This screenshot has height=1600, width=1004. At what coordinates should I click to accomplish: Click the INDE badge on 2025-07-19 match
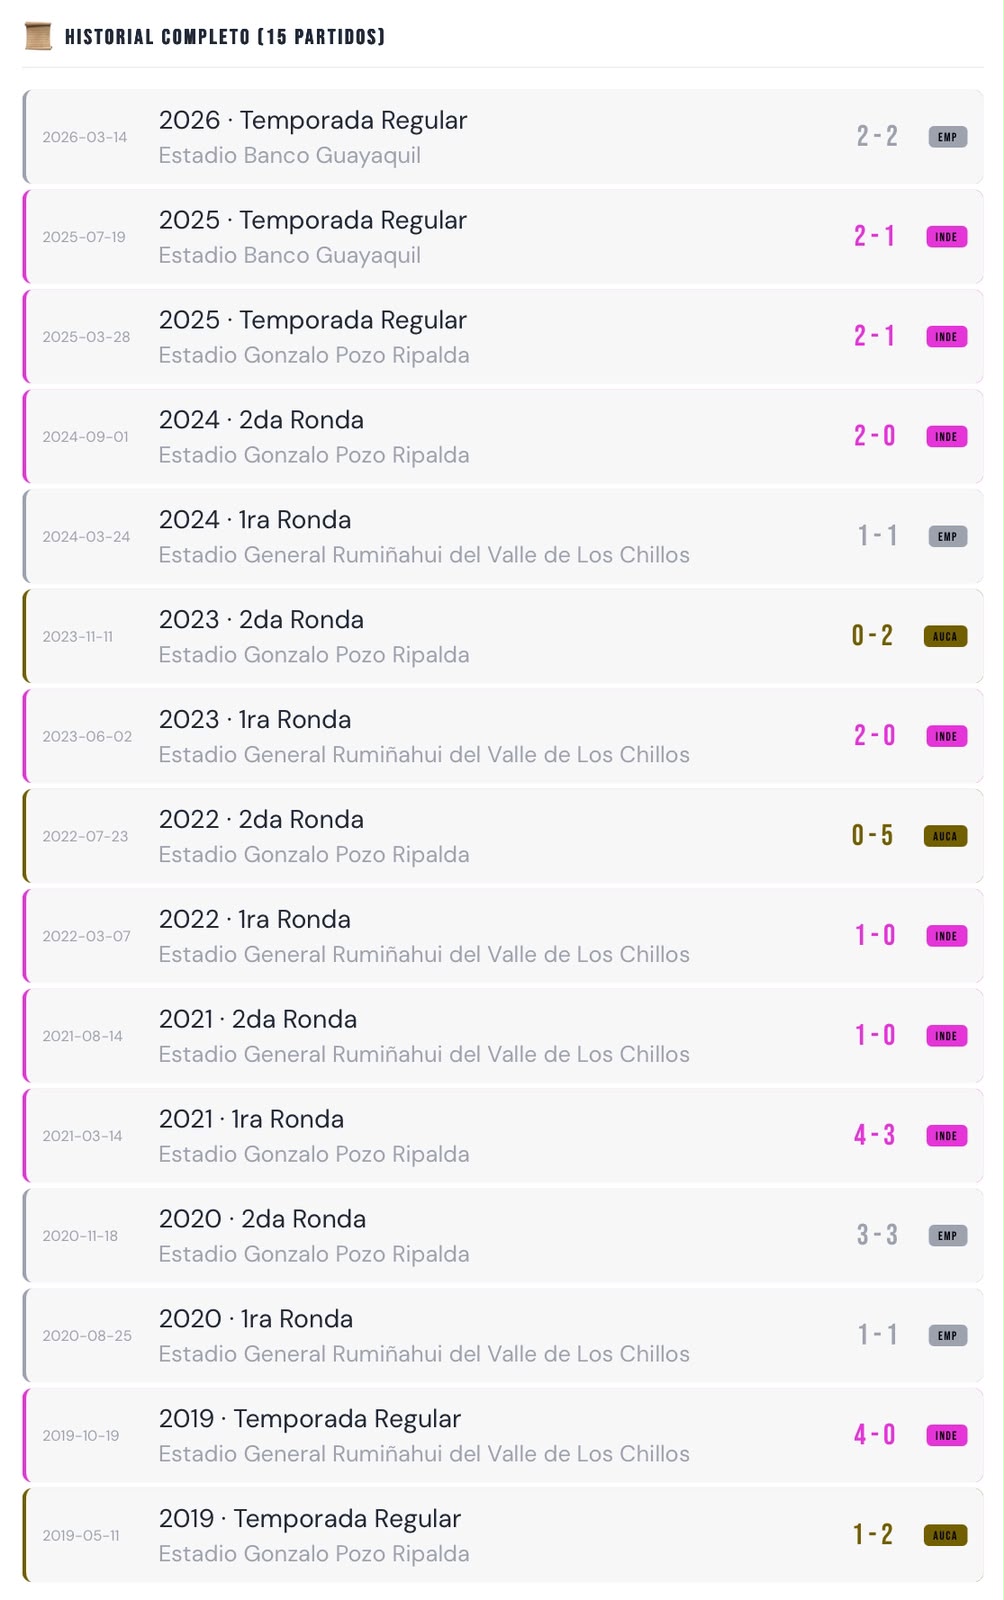pyautogui.click(x=946, y=237)
